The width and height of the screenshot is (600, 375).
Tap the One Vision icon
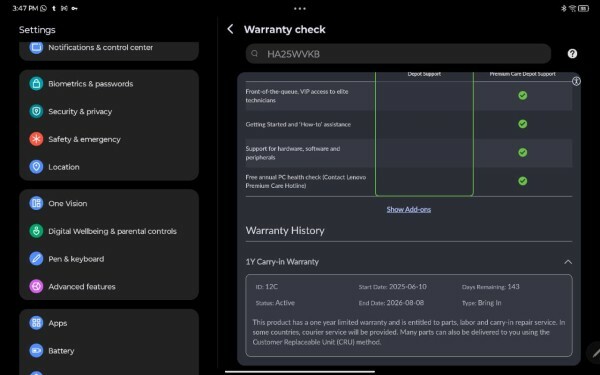[x=36, y=203]
